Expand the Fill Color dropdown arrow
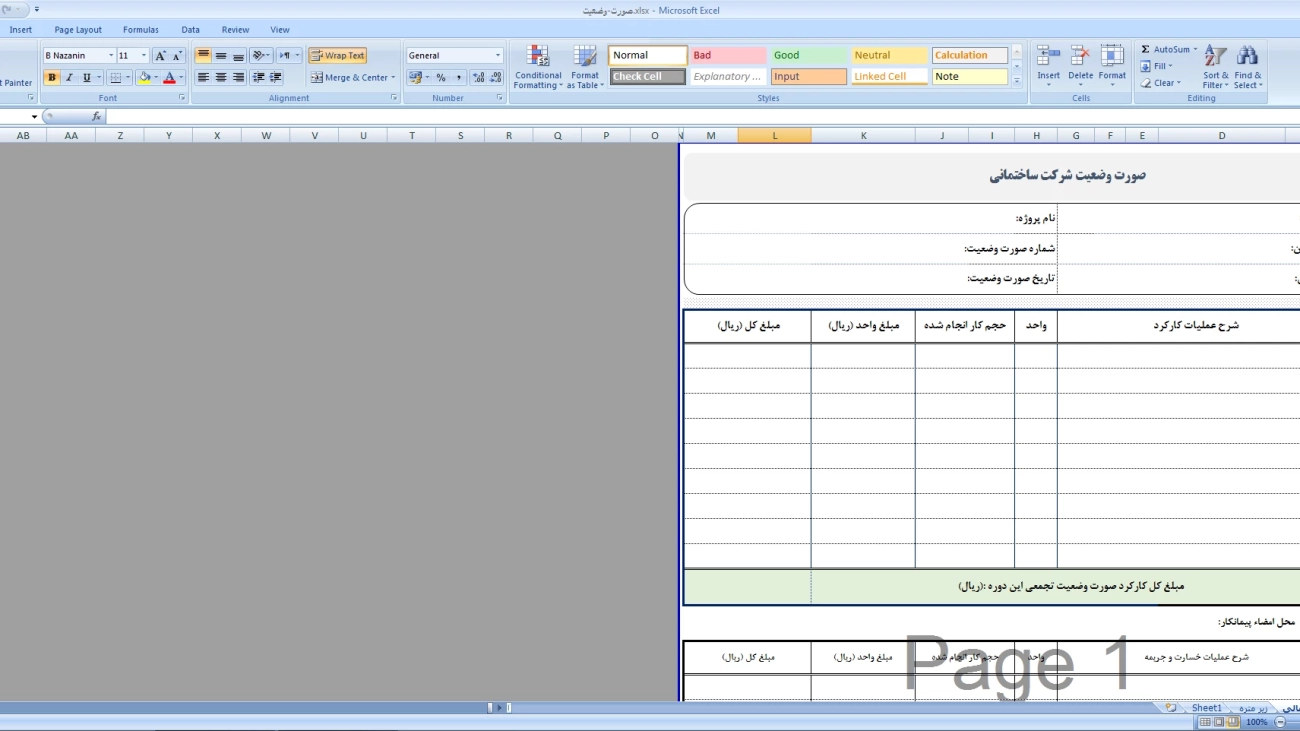1300x731 pixels. (156, 77)
